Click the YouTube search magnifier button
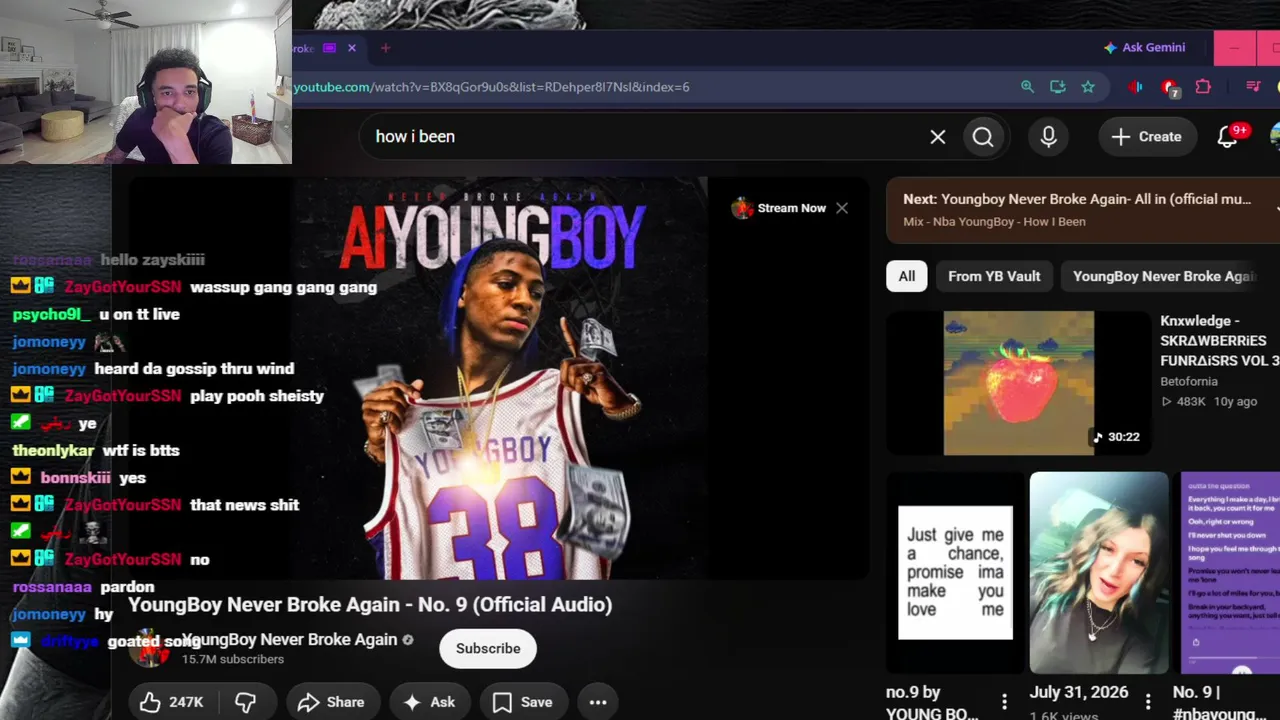The height and width of the screenshot is (720, 1280). point(983,137)
